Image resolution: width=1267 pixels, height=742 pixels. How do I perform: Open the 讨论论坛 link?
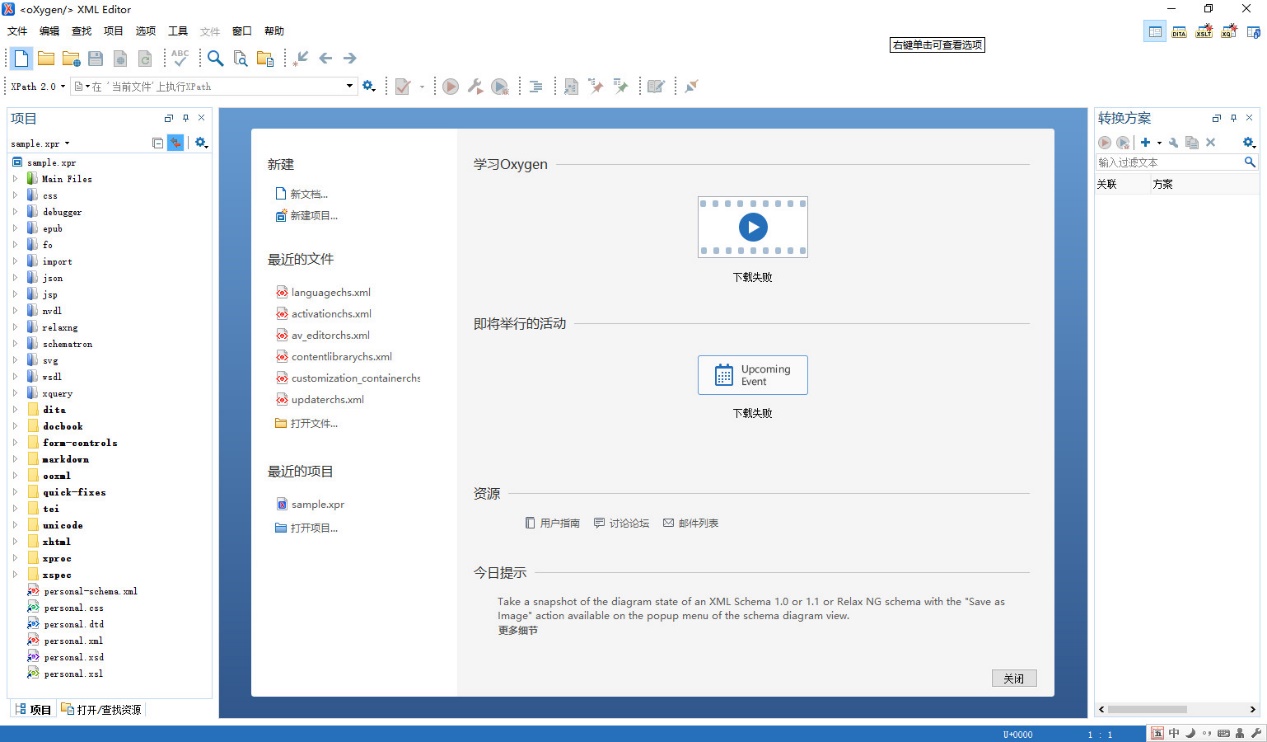tap(621, 523)
